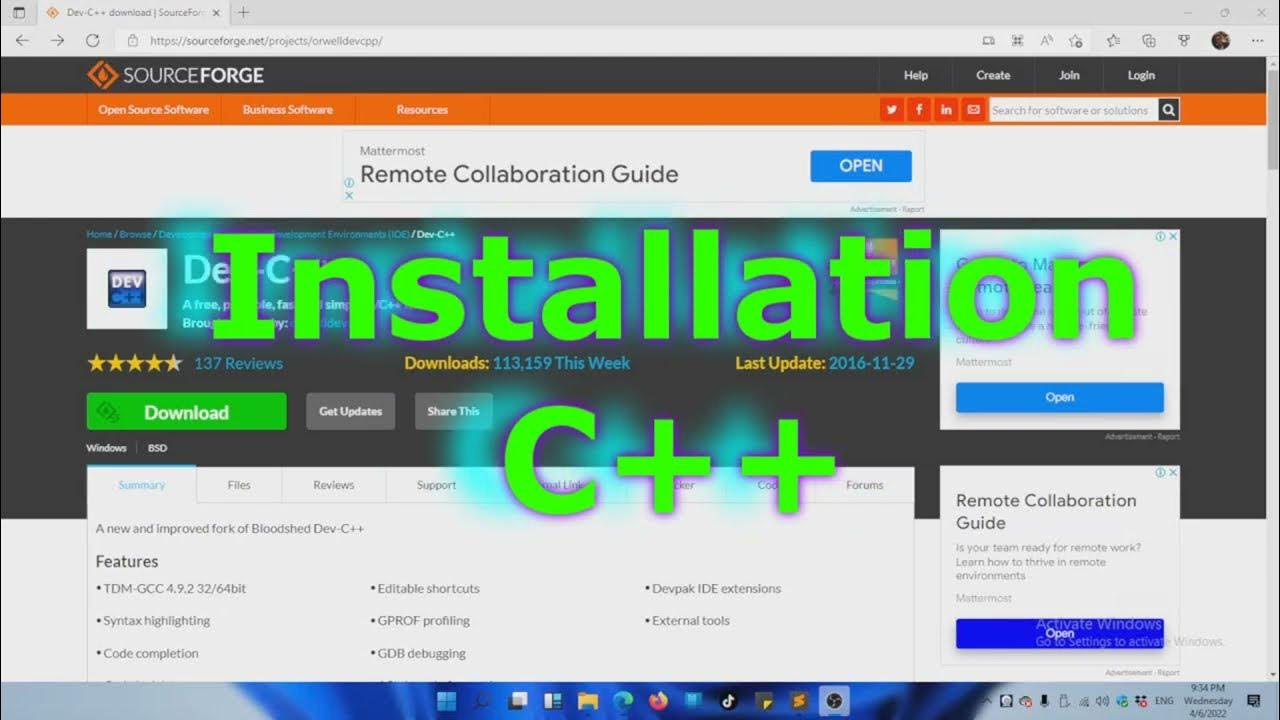Select the Windows platform label
1280x720 pixels.
(x=106, y=448)
